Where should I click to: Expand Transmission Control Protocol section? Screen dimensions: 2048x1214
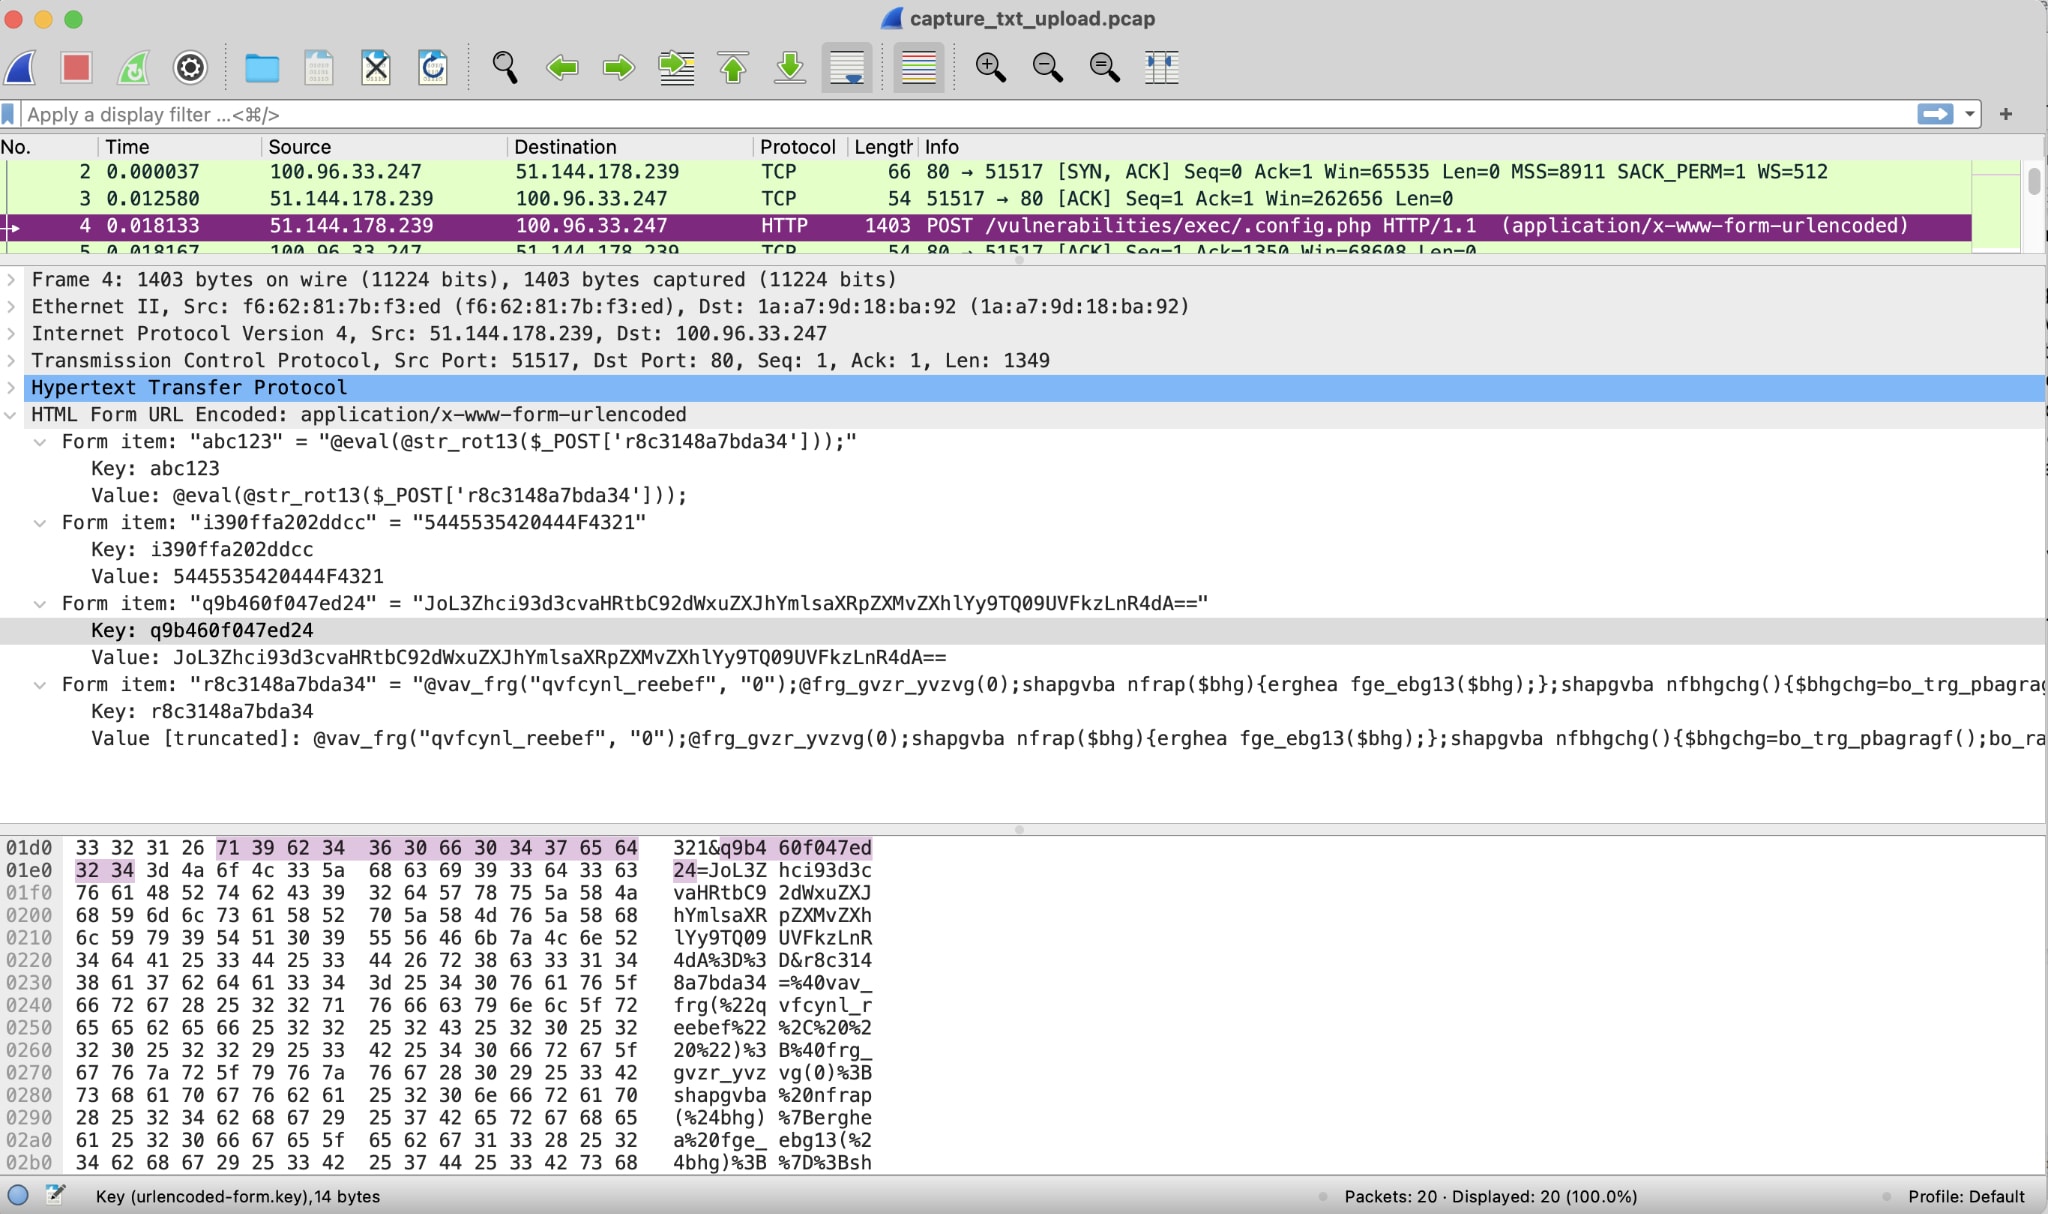[x=11, y=361]
